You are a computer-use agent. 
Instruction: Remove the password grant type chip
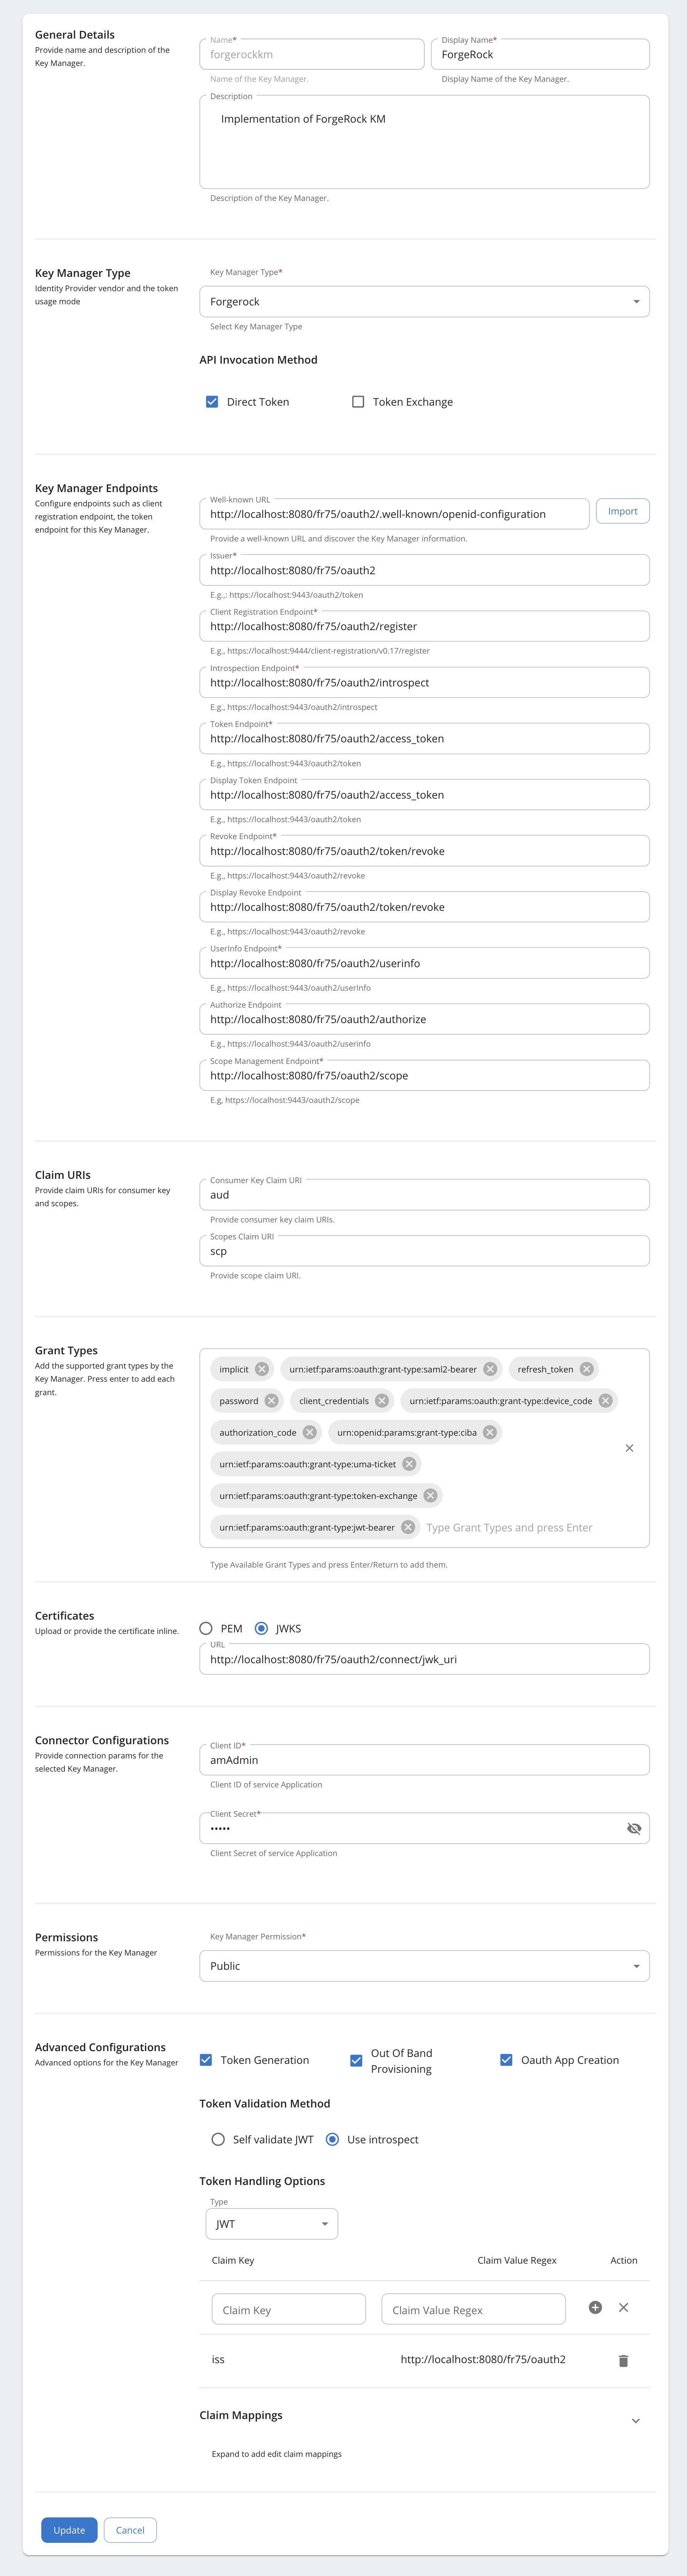click(x=271, y=1401)
